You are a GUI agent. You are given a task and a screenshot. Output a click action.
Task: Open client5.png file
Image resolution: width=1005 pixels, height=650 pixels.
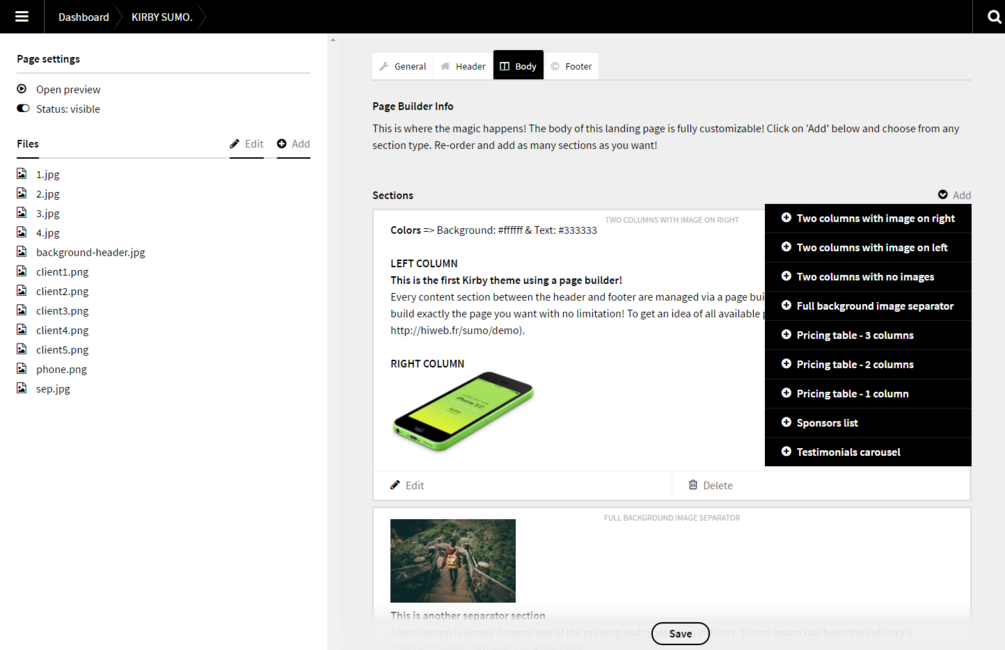tap(62, 349)
